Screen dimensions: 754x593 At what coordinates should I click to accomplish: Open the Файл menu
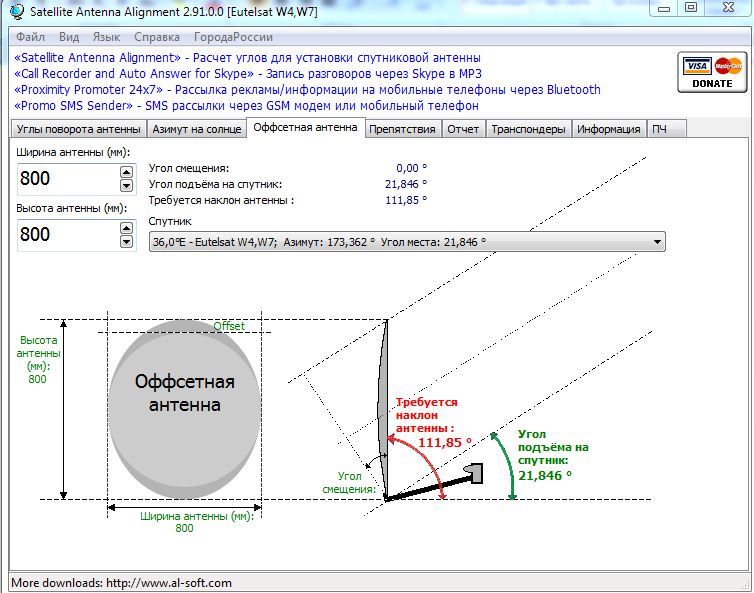pos(30,36)
